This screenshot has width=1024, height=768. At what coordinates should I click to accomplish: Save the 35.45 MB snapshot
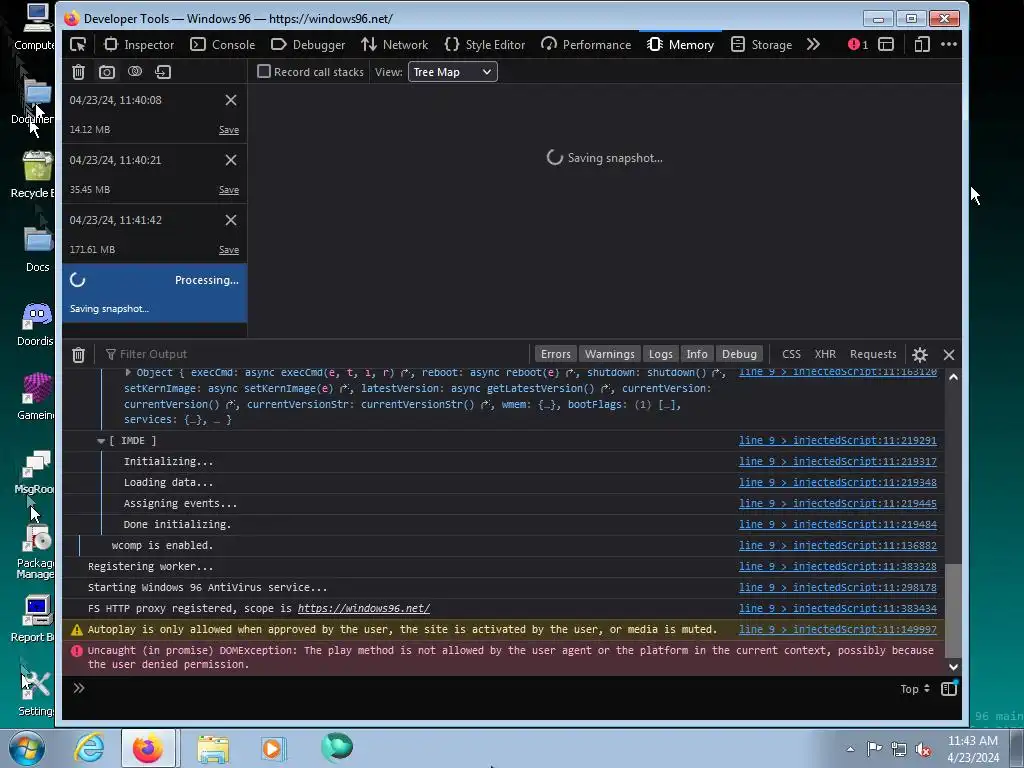(229, 190)
